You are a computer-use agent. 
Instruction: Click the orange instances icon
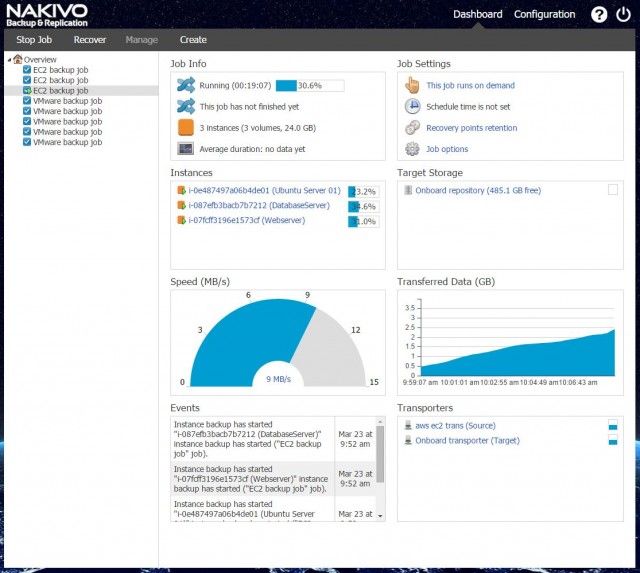[186, 127]
